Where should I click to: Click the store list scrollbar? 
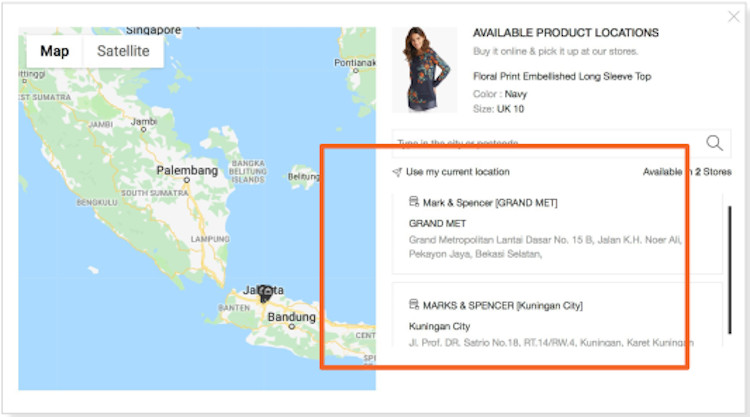coord(729,270)
